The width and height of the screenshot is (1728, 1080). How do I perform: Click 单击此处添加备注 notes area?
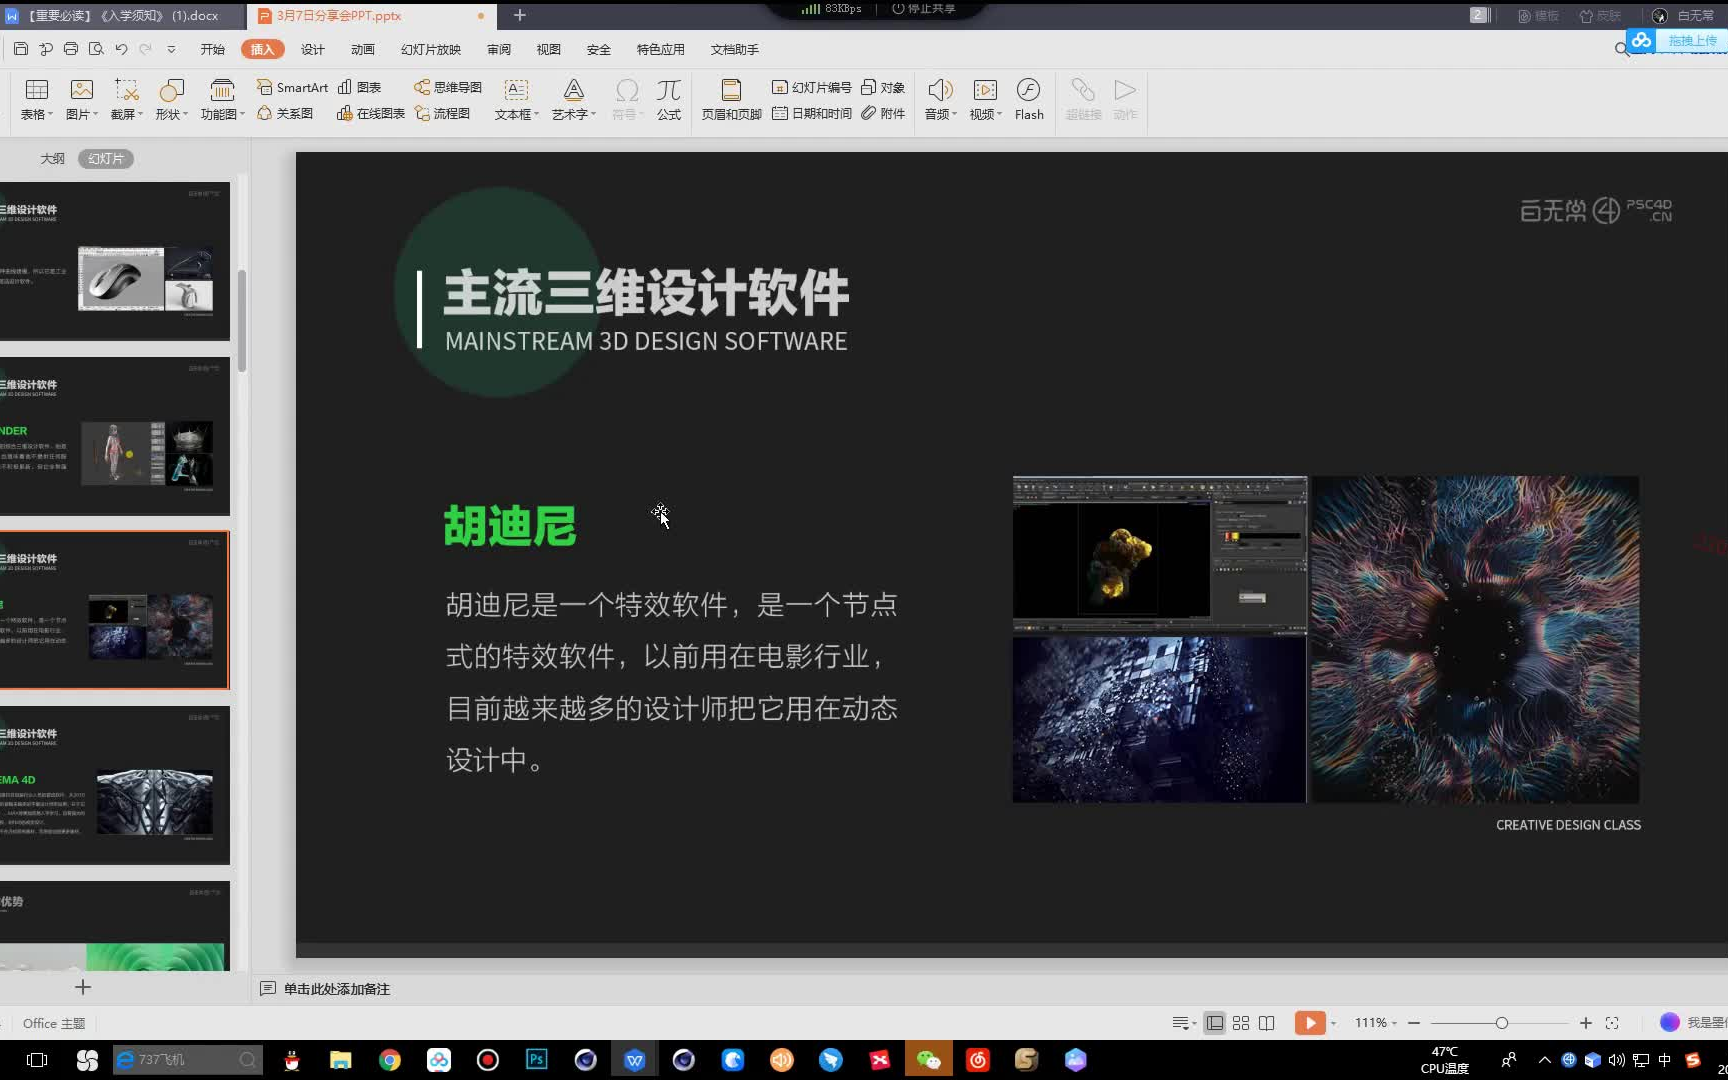[x=335, y=988]
